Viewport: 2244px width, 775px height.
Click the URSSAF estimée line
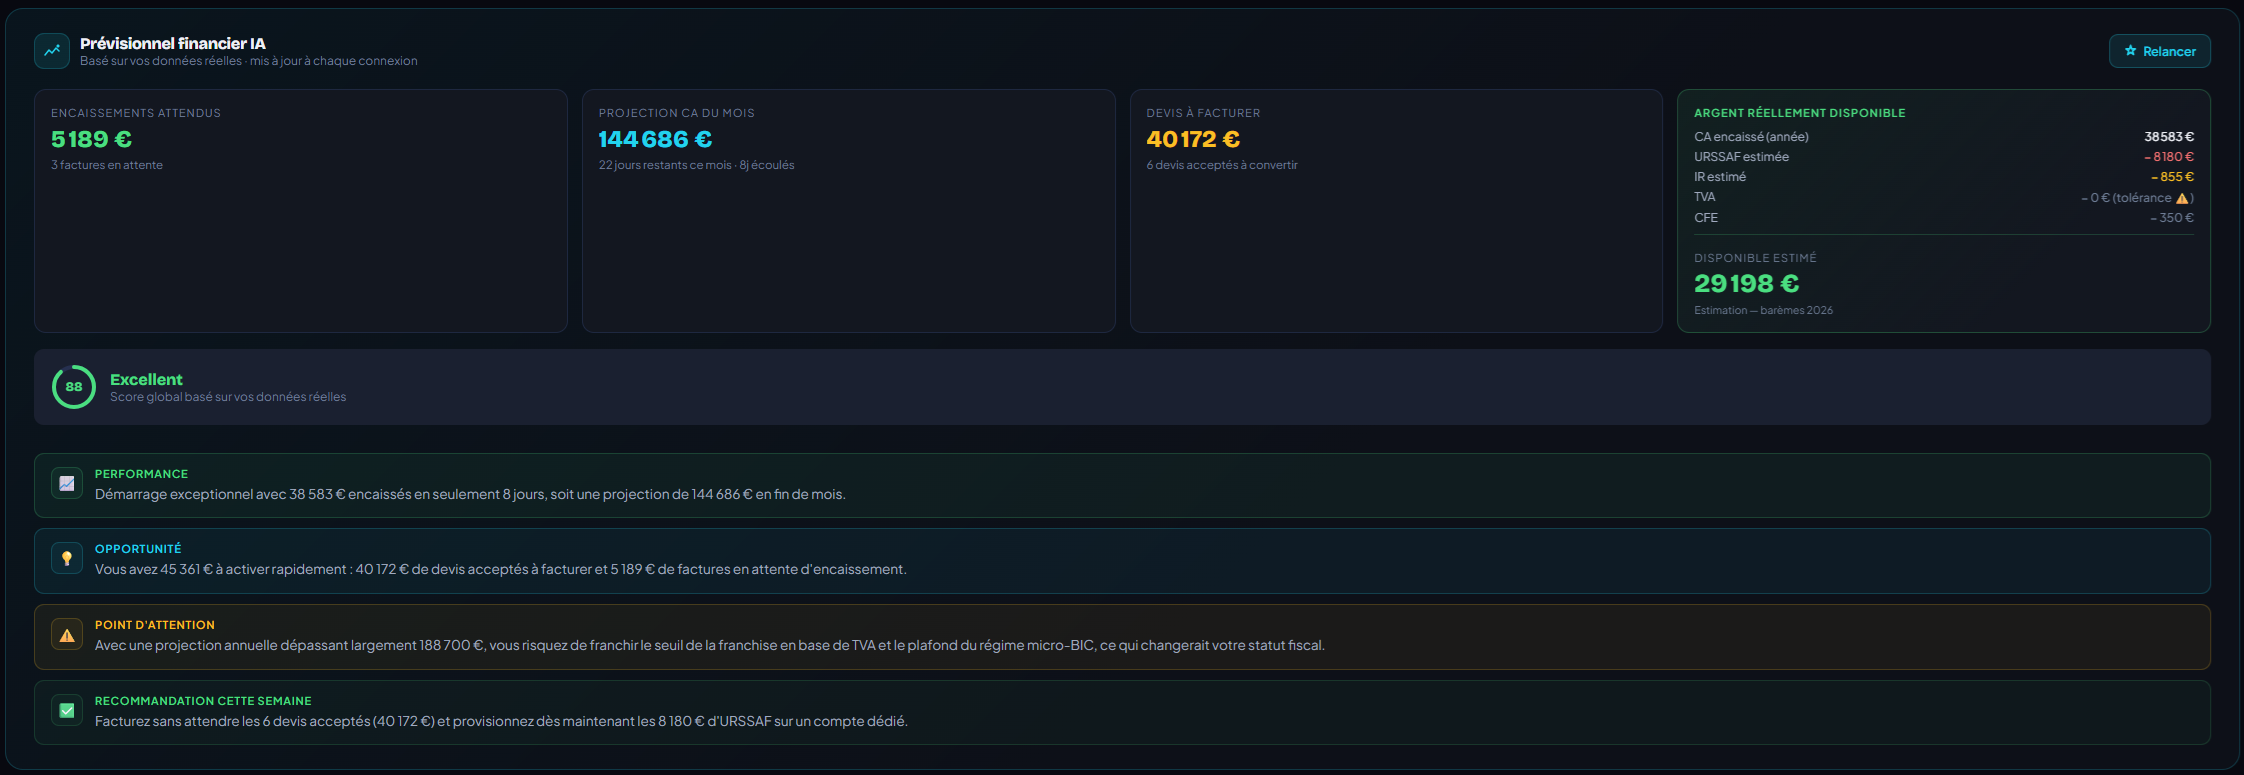click(x=1944, y=157)
